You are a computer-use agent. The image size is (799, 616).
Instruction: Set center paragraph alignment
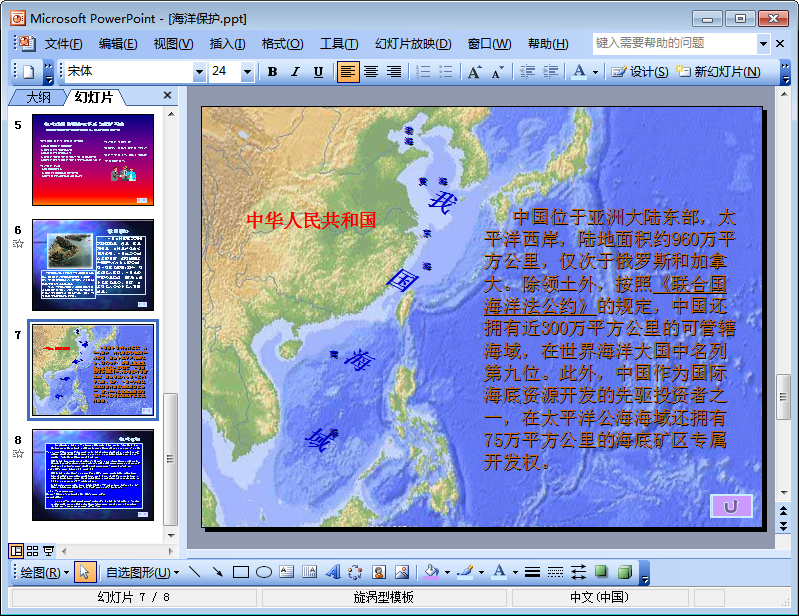click(x=371, y=72)
